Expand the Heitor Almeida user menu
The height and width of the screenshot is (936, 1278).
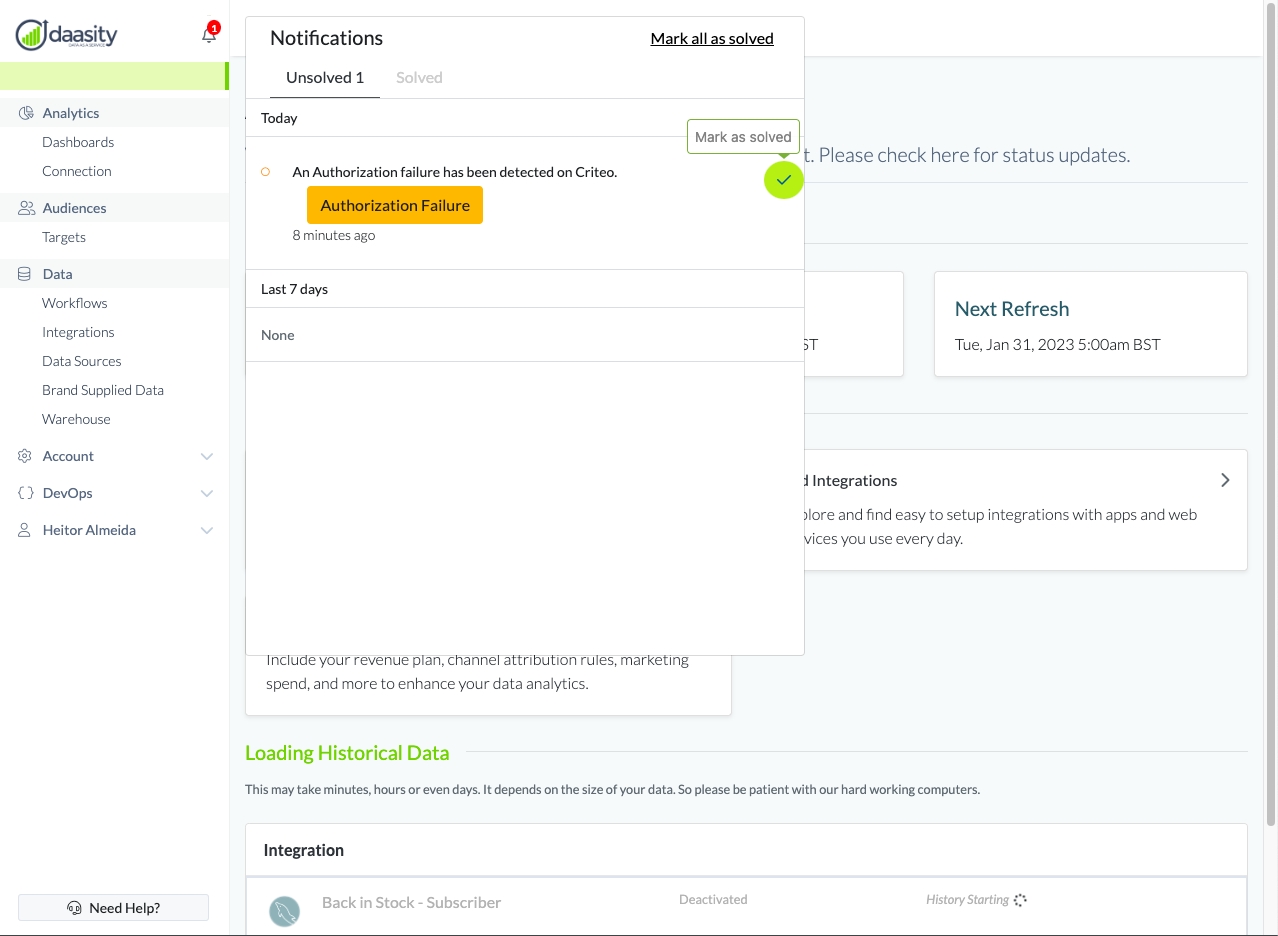click(x=207, y=530)
